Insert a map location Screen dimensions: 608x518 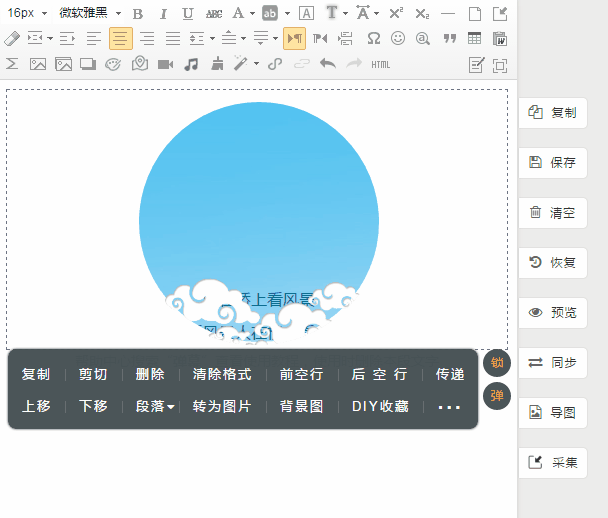coord(140,63)
